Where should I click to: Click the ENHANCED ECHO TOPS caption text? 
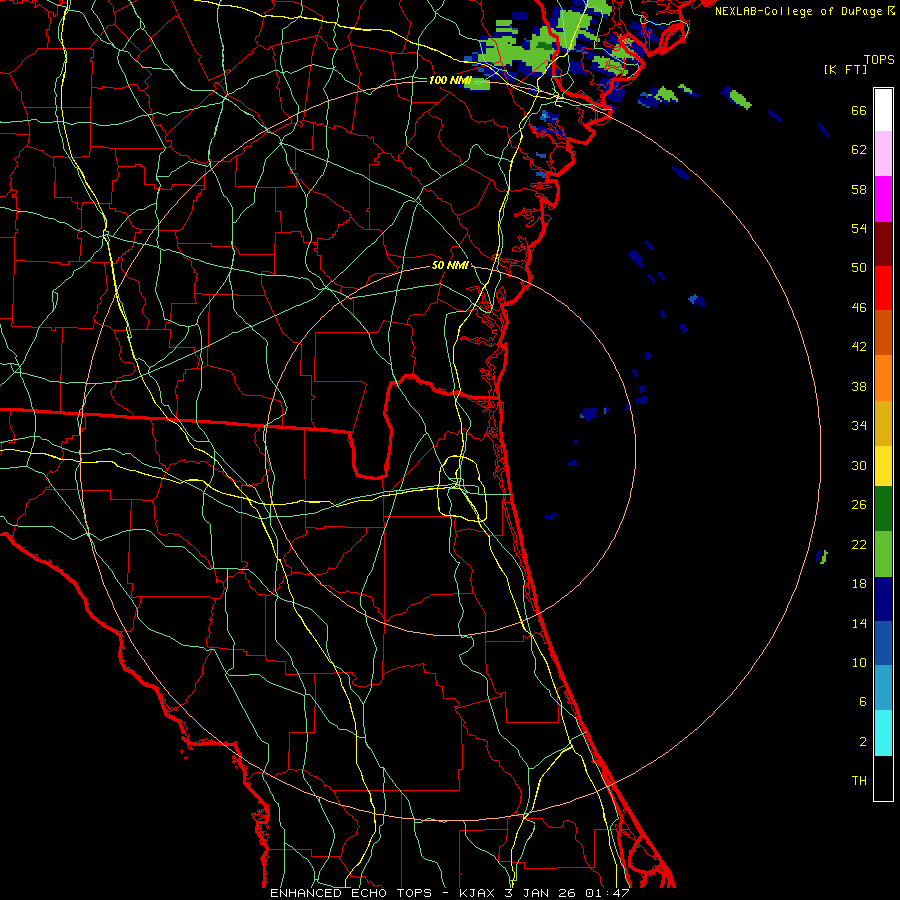[351, 893]
